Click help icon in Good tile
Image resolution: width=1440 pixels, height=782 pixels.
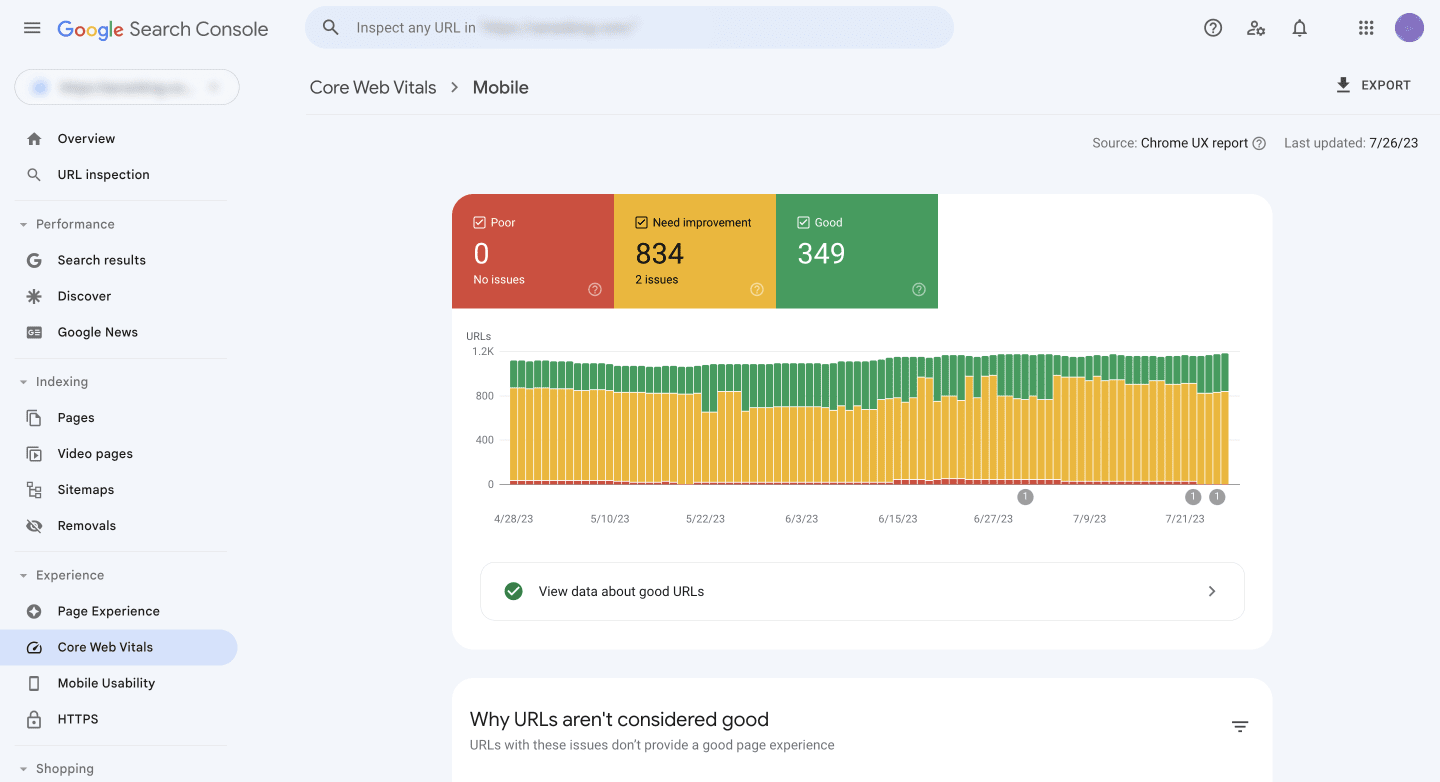(x=918, y=290)
